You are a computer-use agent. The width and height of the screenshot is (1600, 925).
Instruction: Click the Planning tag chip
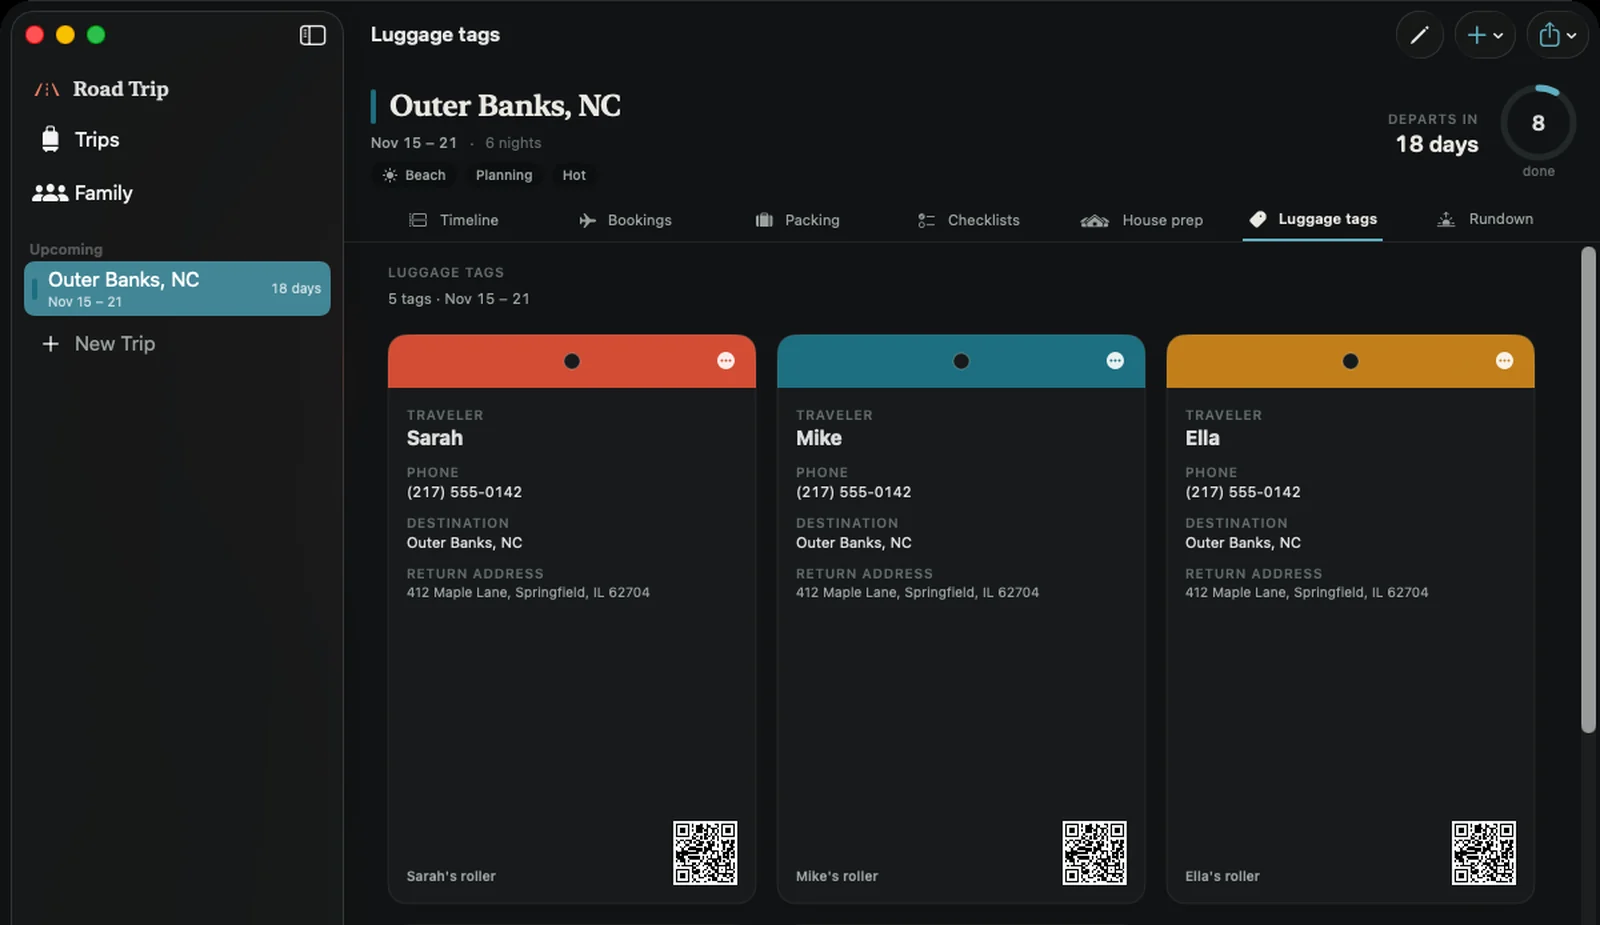coord(504,175)
